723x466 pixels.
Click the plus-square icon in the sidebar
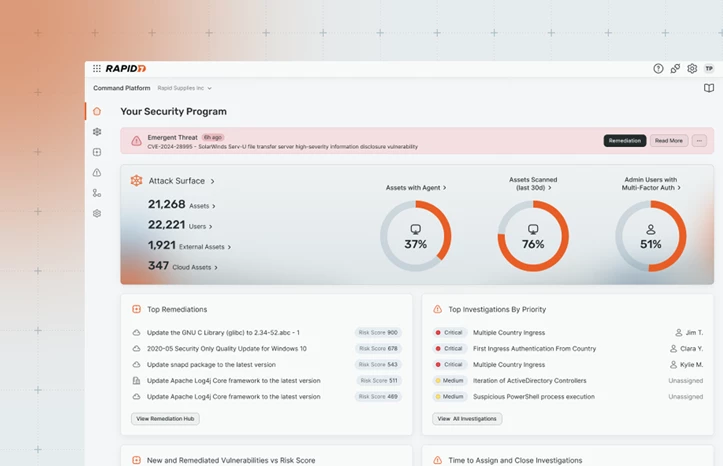[x=97, y=152]
